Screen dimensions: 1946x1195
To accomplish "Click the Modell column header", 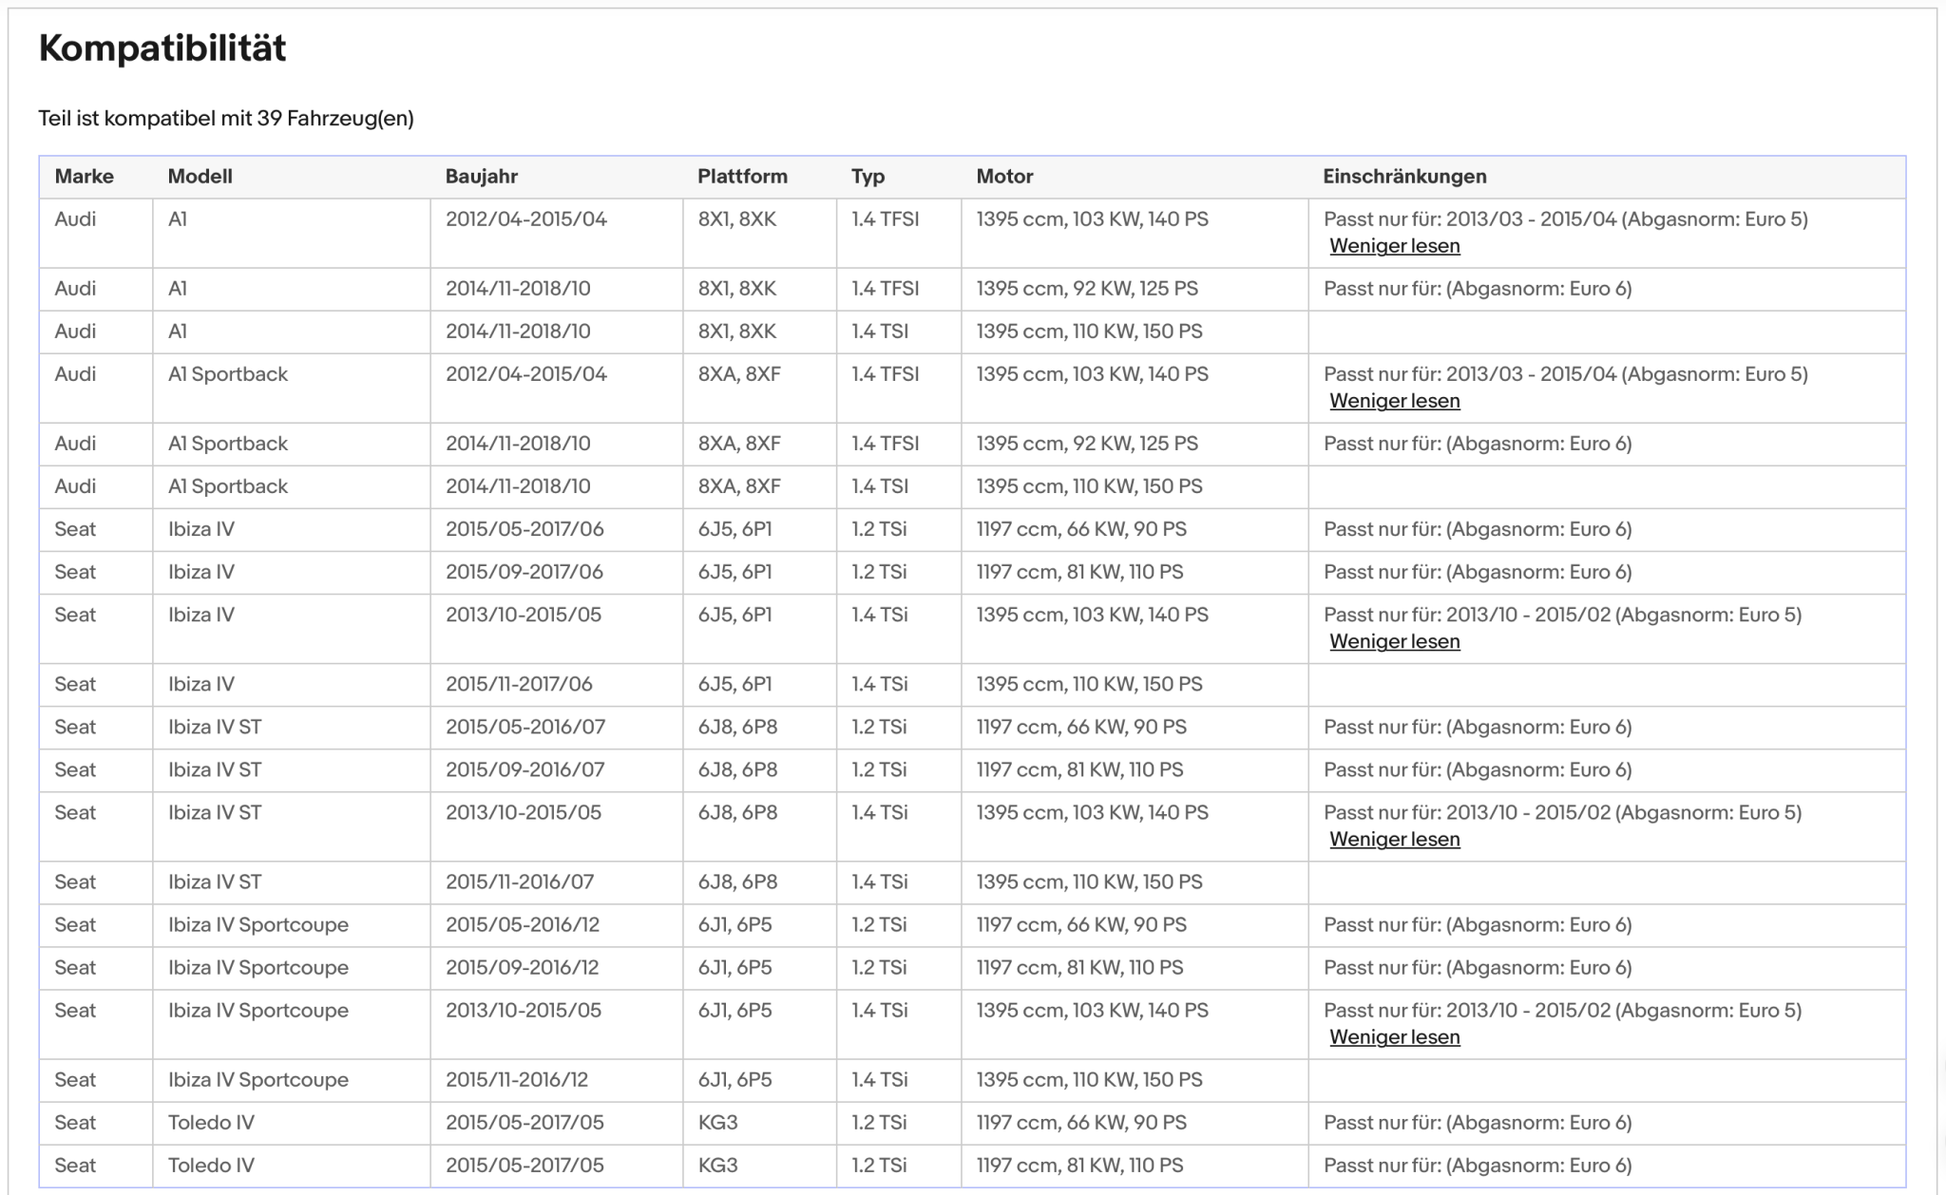I will coord(200,177).
